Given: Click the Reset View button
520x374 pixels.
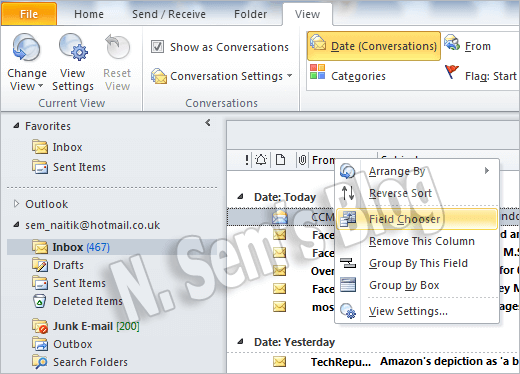Looking at the screenshot, I should pos(117,63).
